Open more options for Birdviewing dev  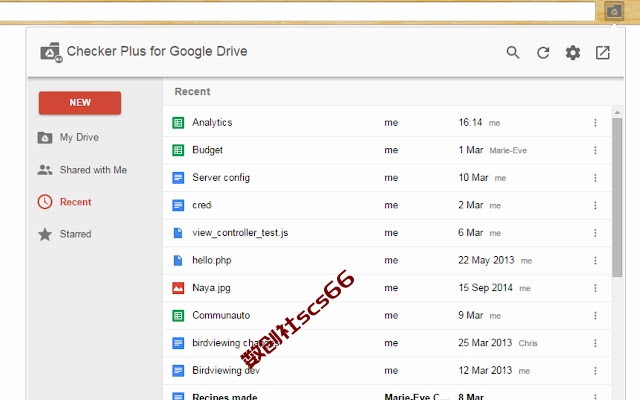(x=595, y=371)
